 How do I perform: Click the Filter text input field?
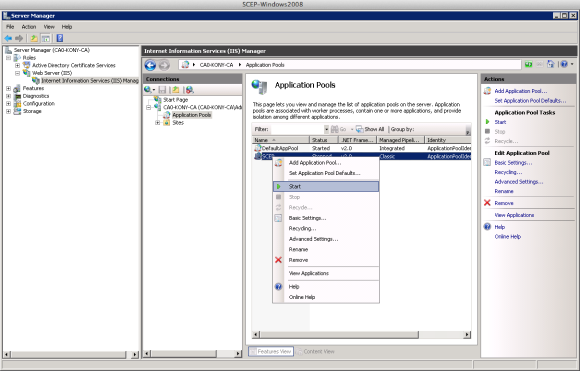297,129
